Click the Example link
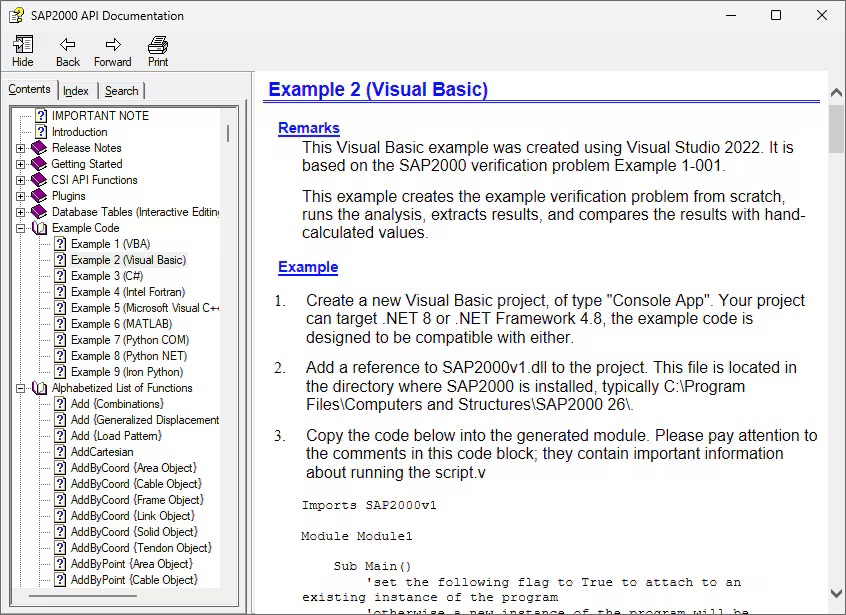 pyautogui.click(x=307, y=267)
